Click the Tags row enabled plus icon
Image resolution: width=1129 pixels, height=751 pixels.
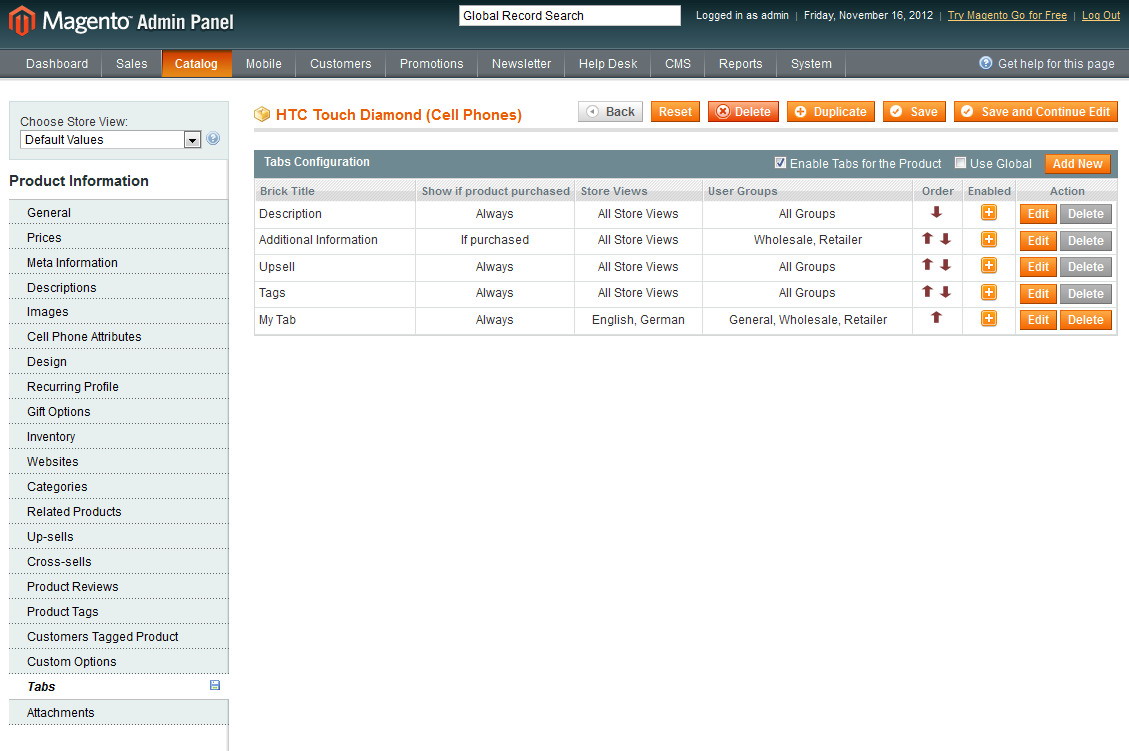(x=989, y=292)
